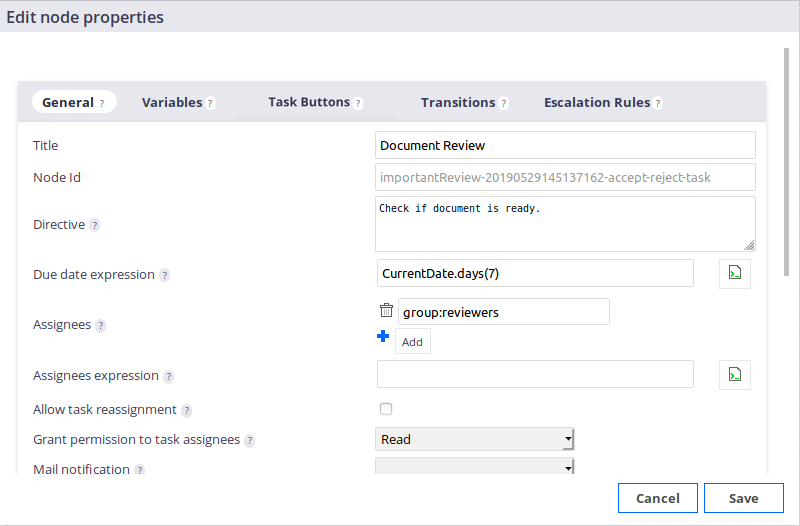This screenshot has height=526, width=800.
Task: Go to the Transitions tab
Action: tap(464, 103)
